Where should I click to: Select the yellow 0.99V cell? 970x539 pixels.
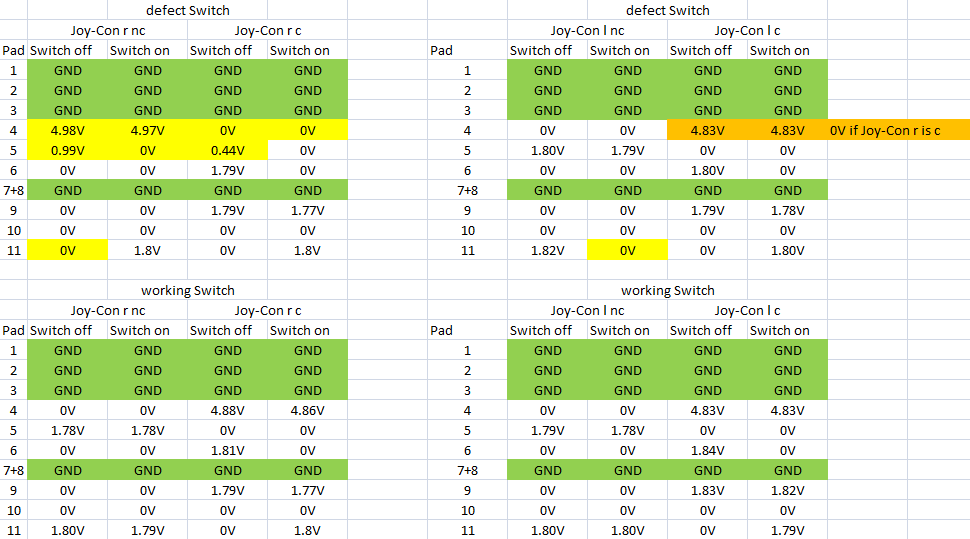[67, 150]
